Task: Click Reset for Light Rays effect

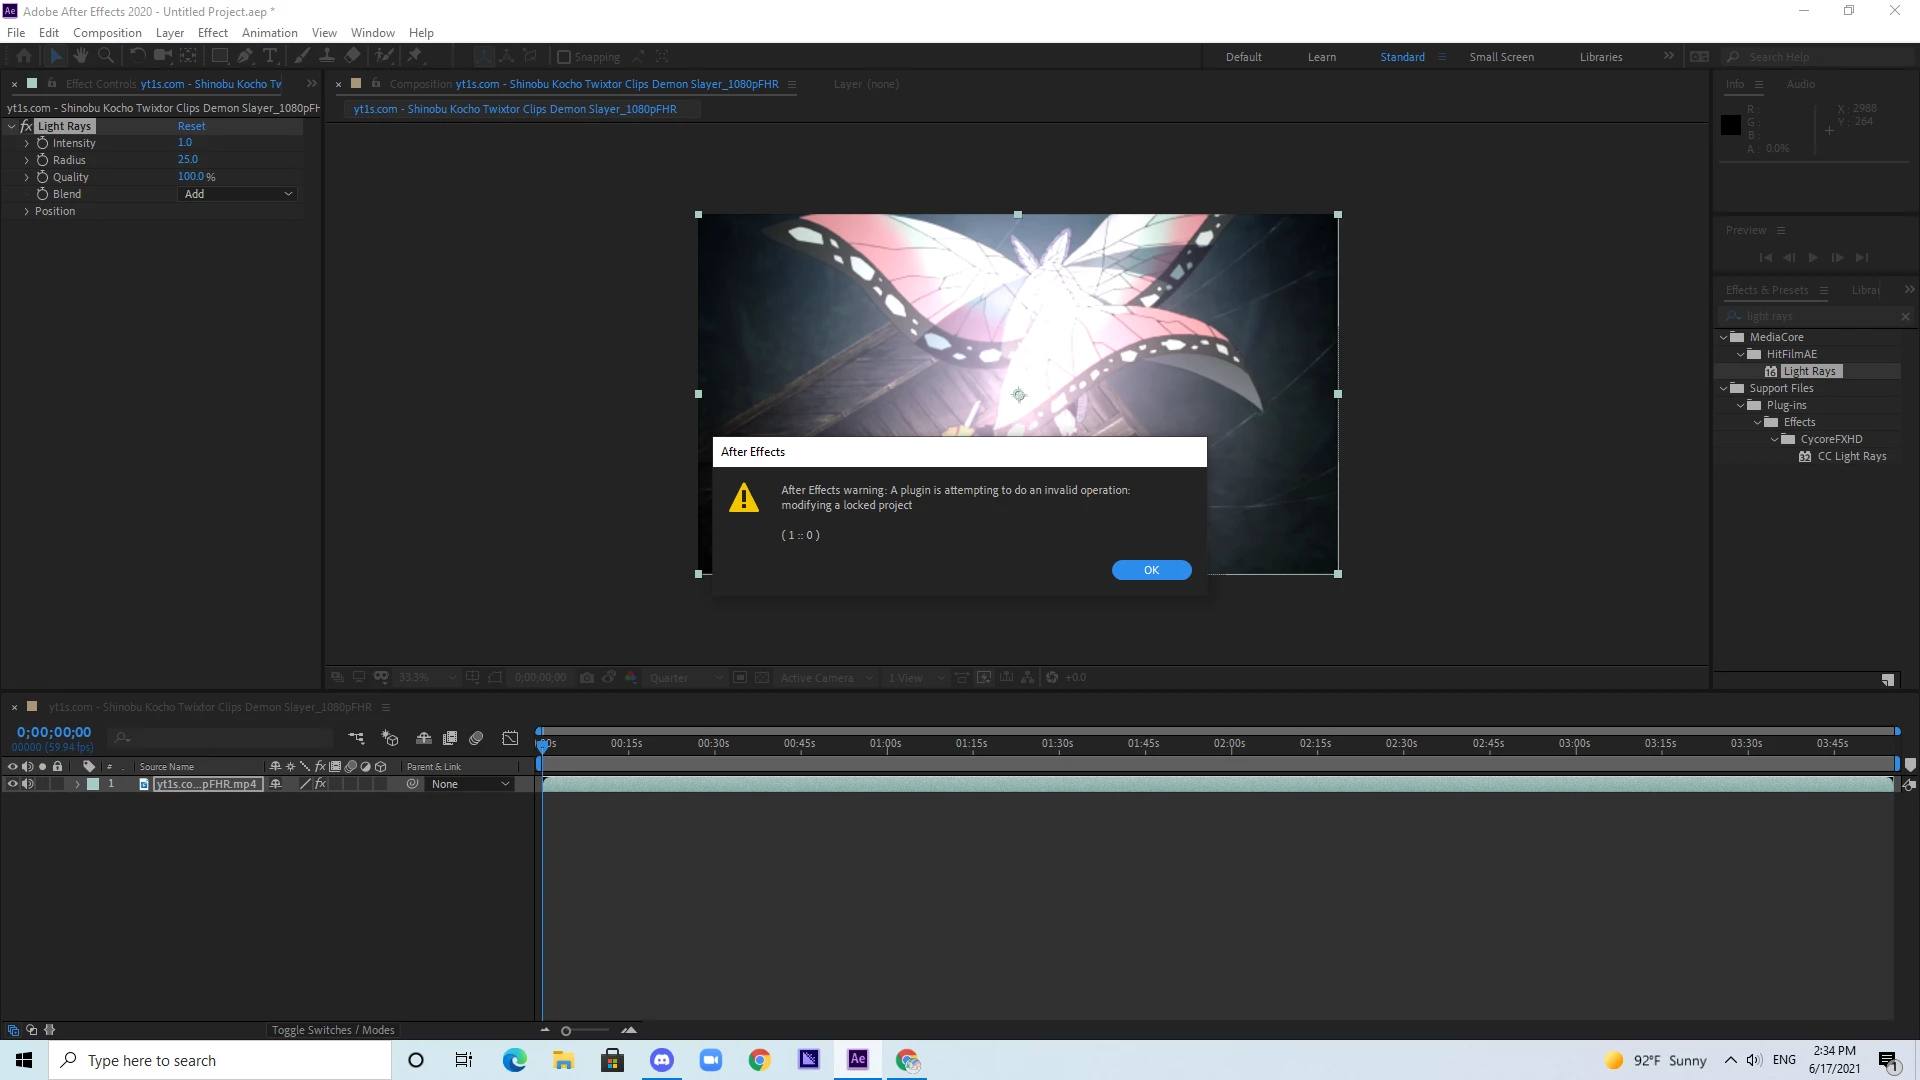Action: (x=191, y=126)
